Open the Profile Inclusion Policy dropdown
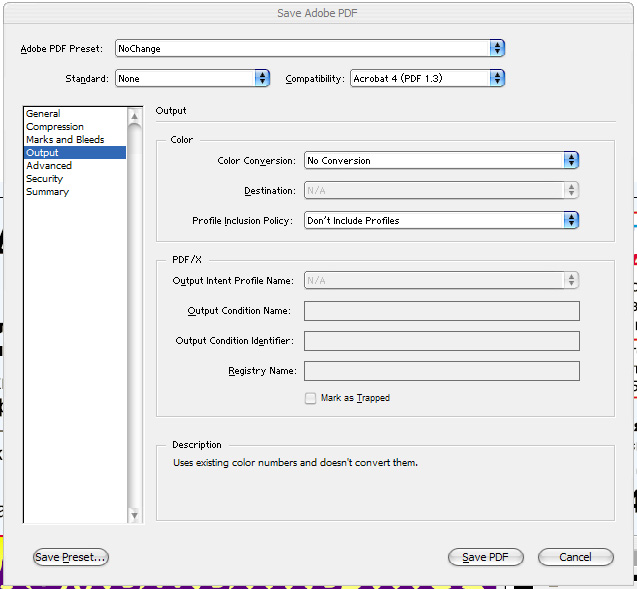Viewport: 637px width, 589px height. coord(441,221)
